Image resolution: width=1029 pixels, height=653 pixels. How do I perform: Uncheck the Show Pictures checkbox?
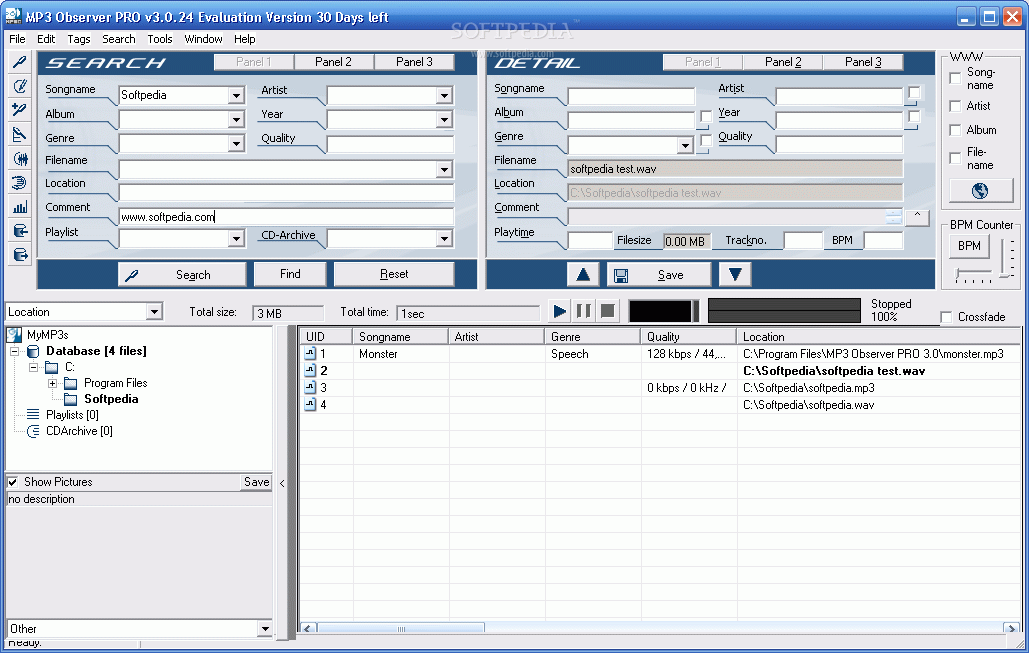12,482
